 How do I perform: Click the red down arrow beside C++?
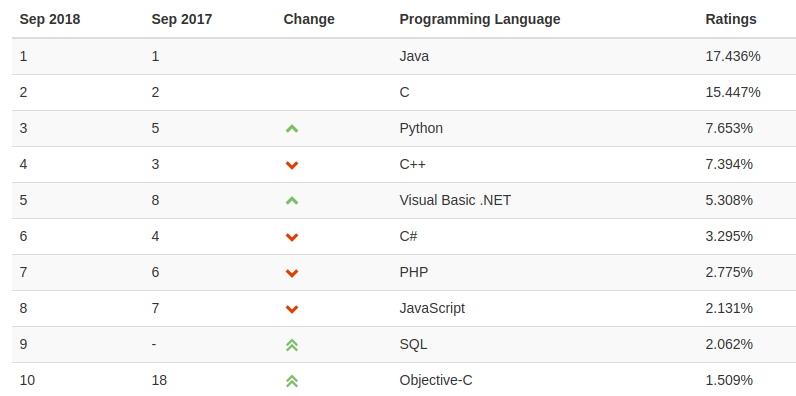[x=292, y=165]
